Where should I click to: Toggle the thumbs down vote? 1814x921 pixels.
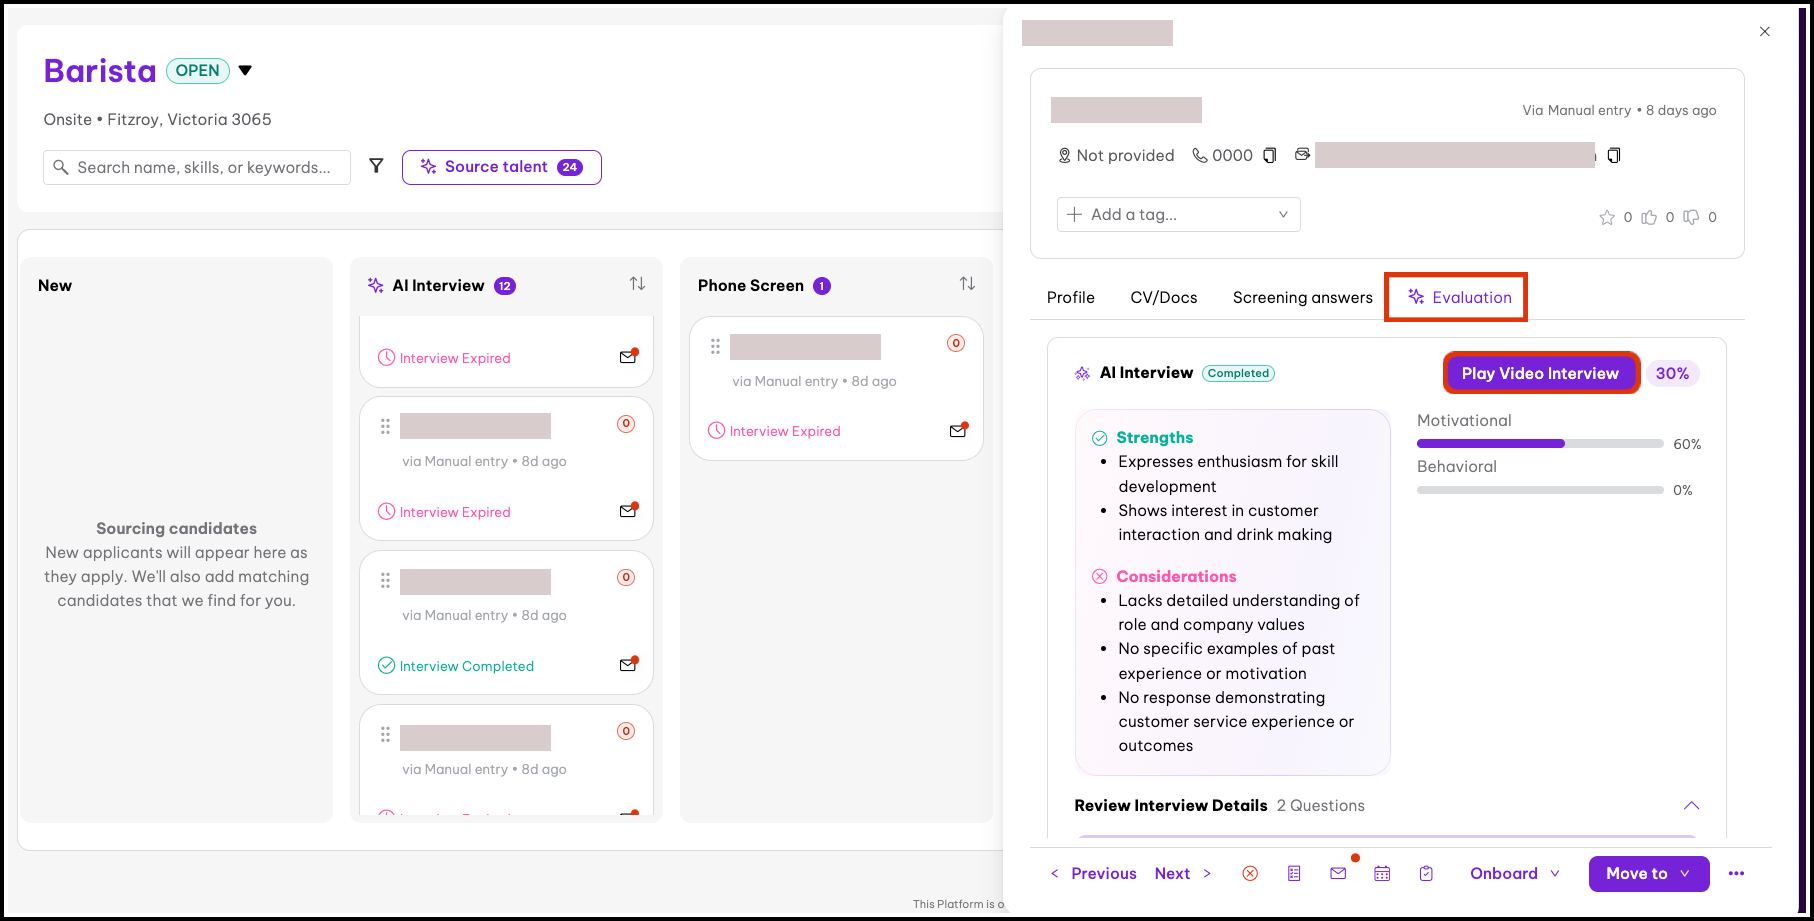[1691, 217]
